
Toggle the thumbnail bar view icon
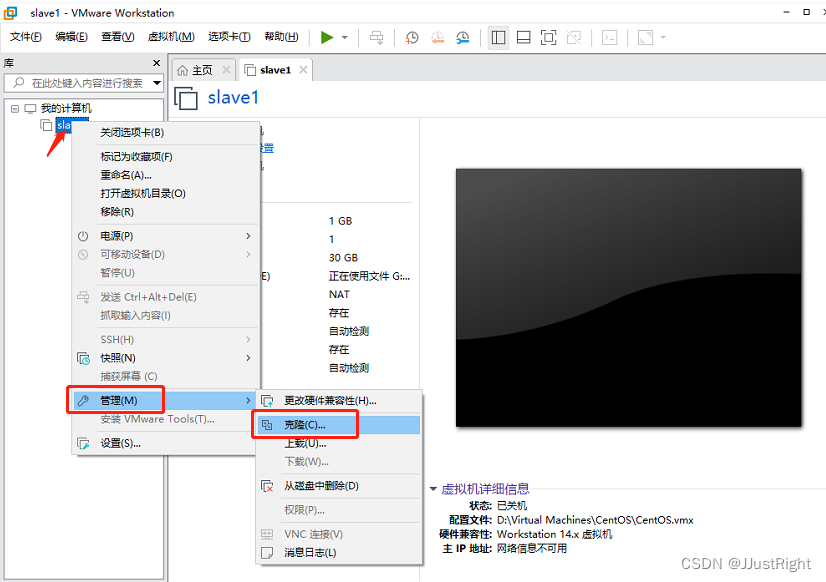tap(524, 37)
